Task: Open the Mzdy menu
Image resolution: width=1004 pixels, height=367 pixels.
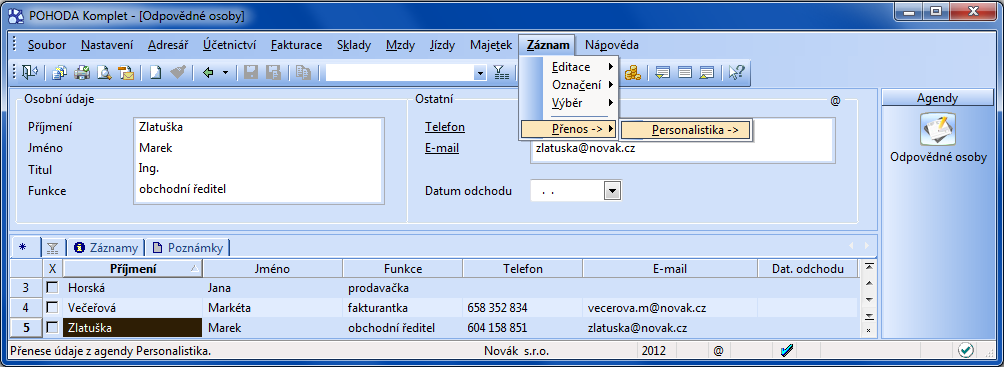Action: pyautogui.click(x=401, y=45)
